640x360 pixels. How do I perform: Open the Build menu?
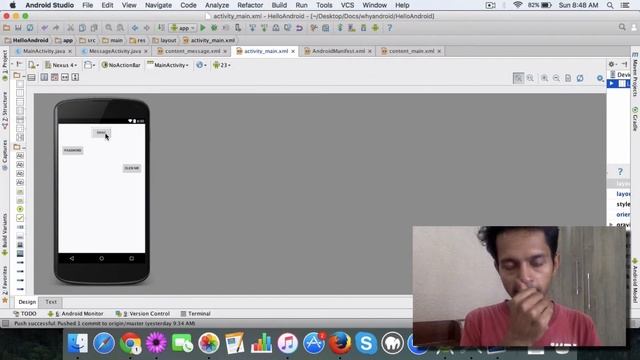[279, 5]
